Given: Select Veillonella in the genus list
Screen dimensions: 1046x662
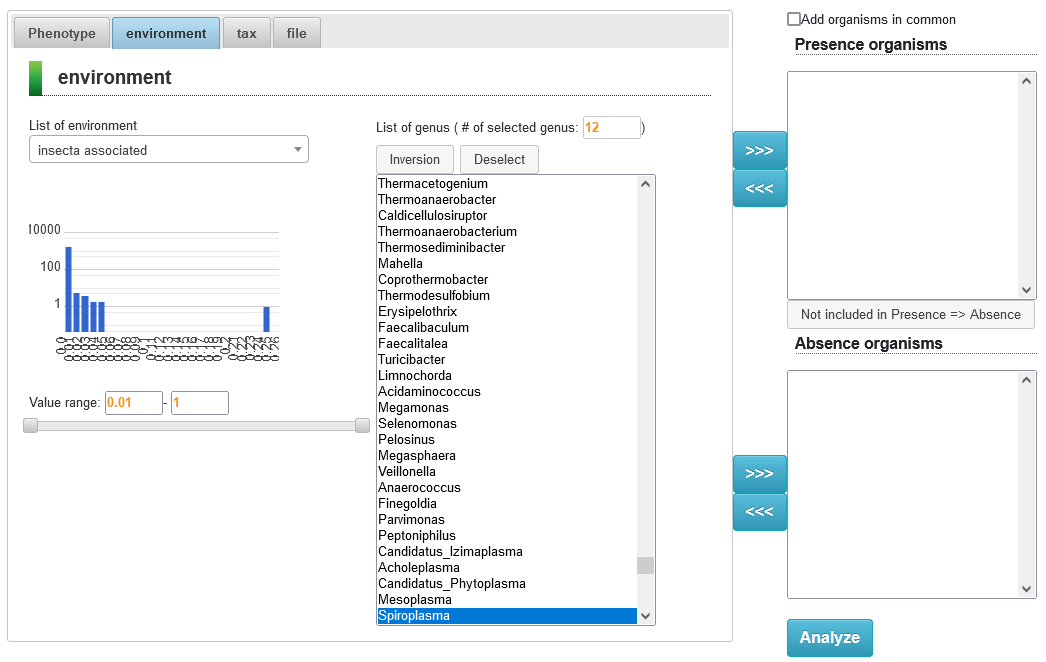Looking at the screenshot, I should click(406, 472).
